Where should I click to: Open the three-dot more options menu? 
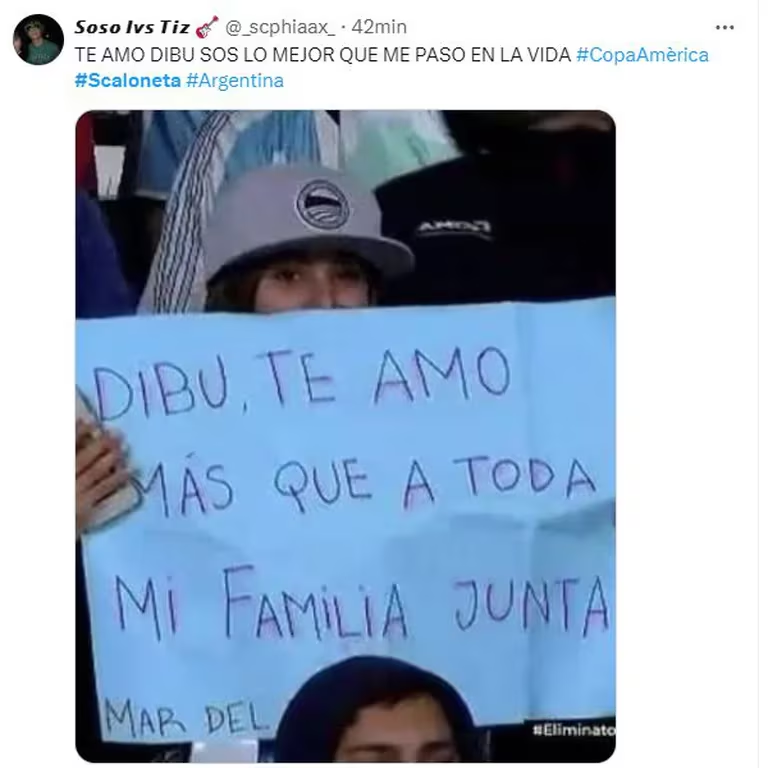click(x=724, y=27)
